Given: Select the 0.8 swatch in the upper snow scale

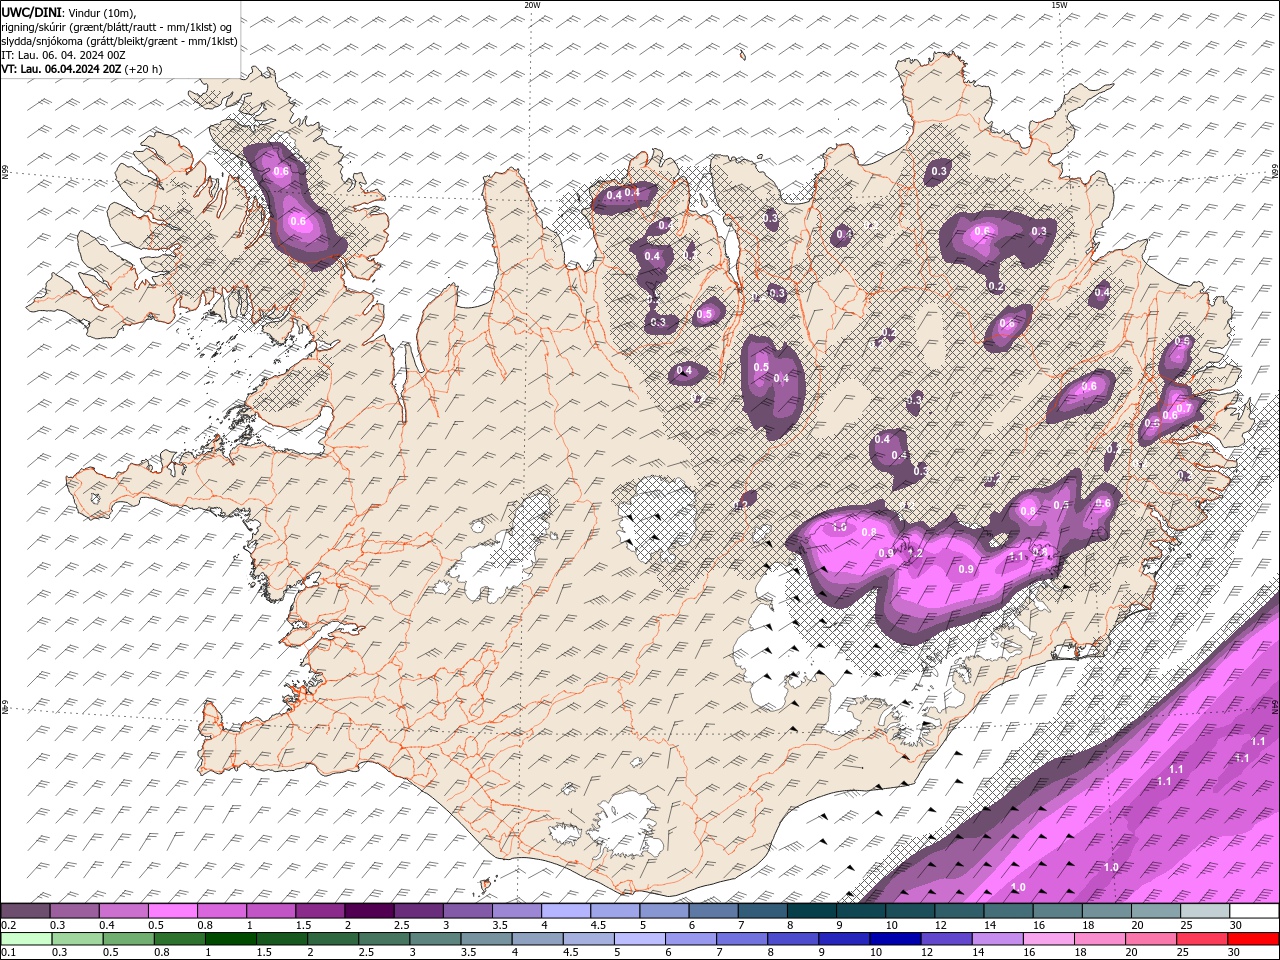Looking at the screenshot, I should (x=221, y=911).
